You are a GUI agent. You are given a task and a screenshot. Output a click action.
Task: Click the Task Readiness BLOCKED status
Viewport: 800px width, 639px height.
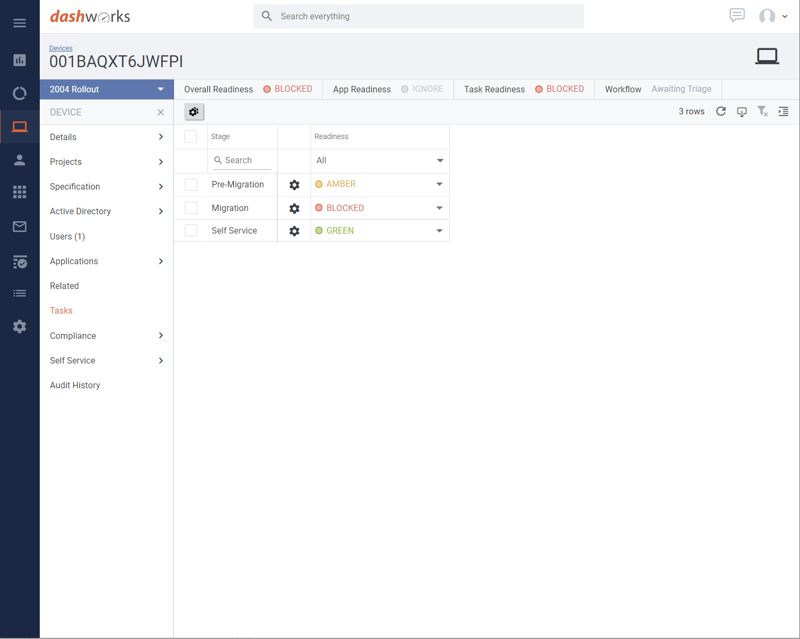click(x=559, y=89)
